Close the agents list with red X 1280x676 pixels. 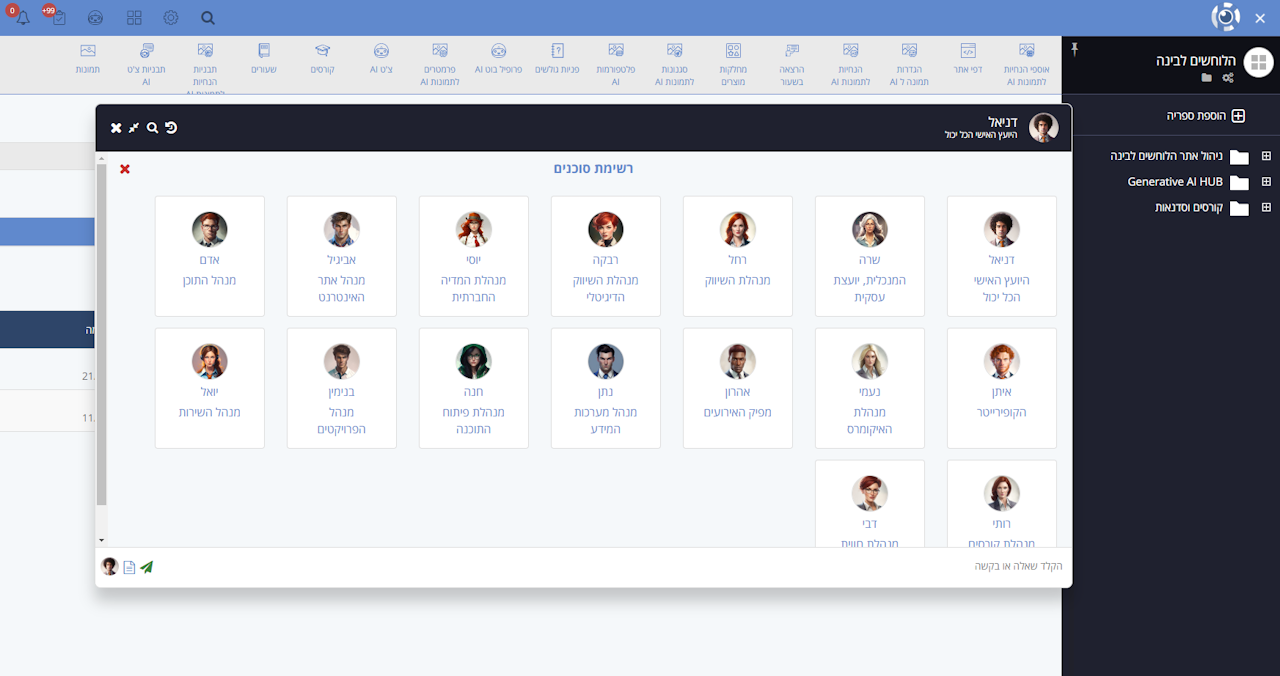click(x=125, y=169)
